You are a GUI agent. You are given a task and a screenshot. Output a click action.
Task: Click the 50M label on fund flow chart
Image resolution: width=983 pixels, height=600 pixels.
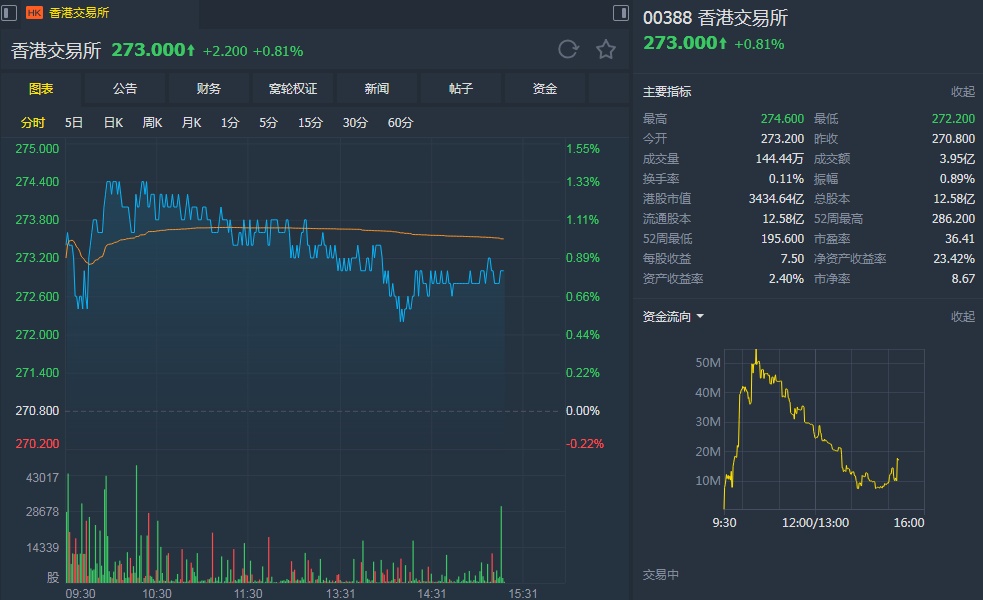[708, 362]
